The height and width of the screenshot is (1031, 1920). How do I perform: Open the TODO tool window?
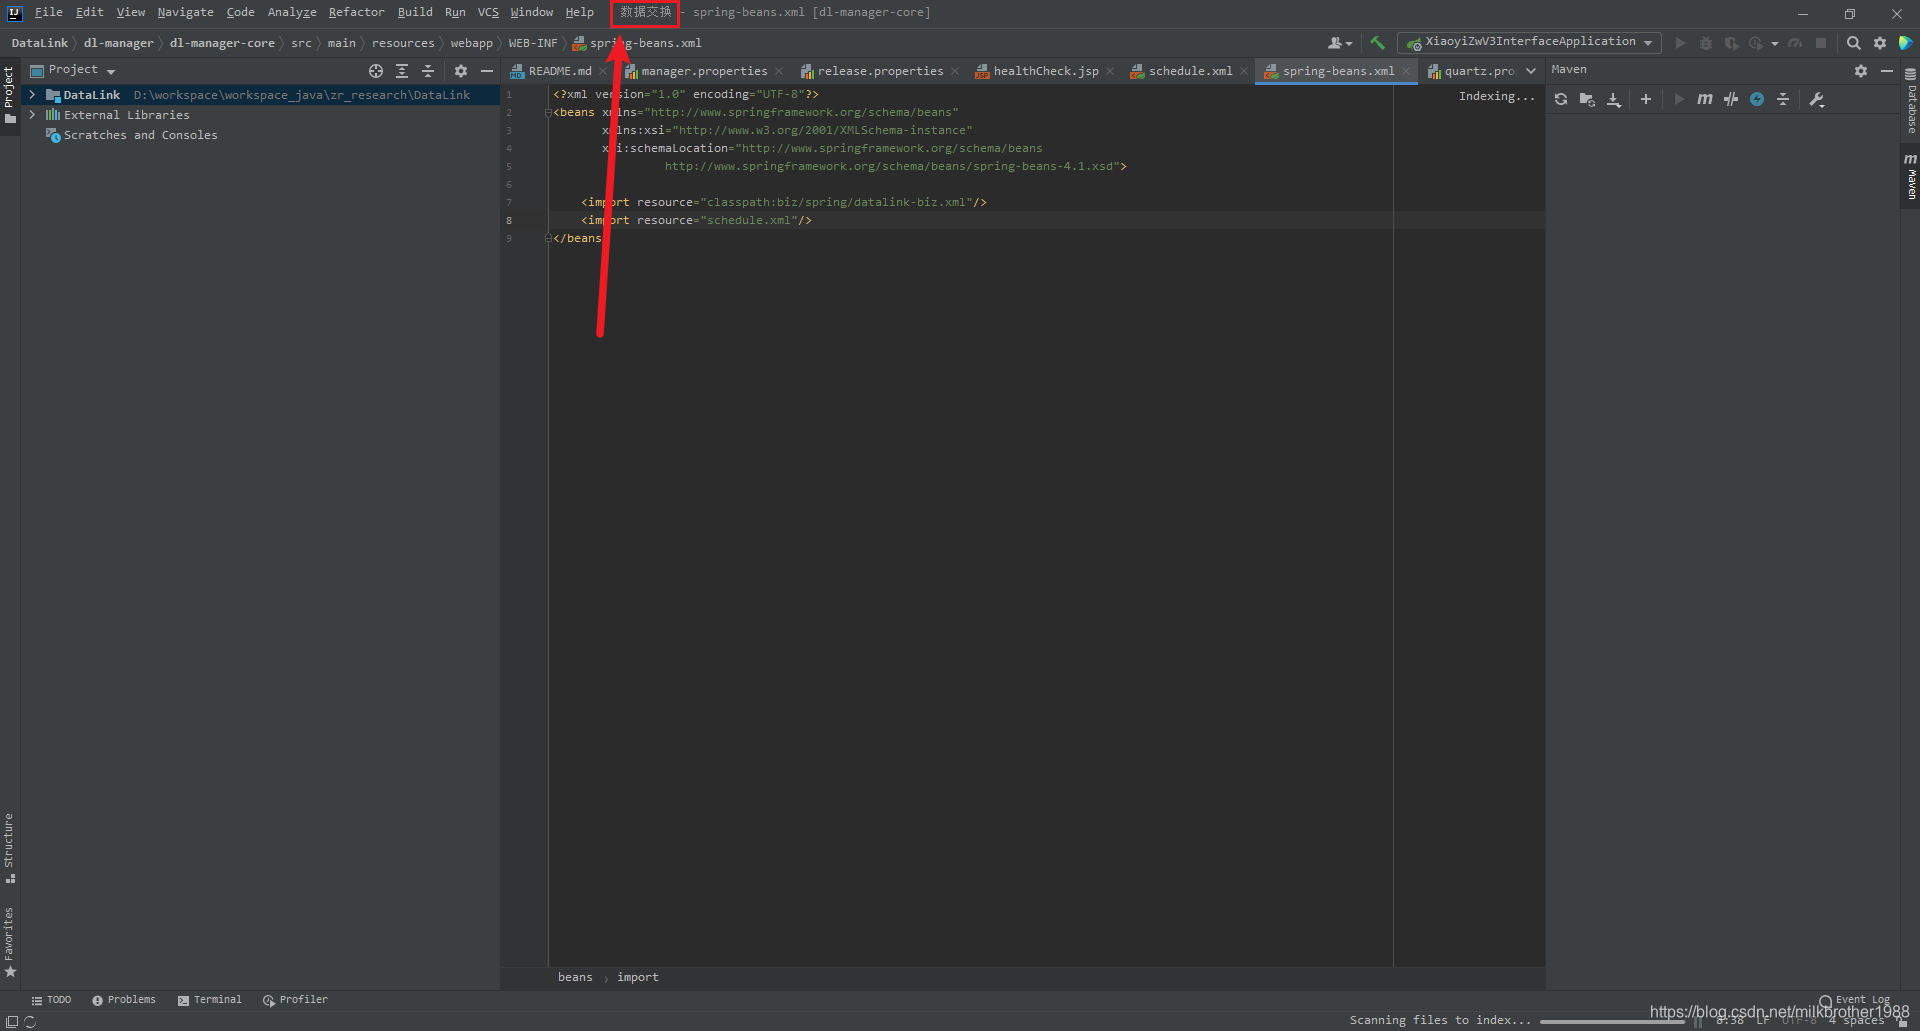coord(51,1000)
